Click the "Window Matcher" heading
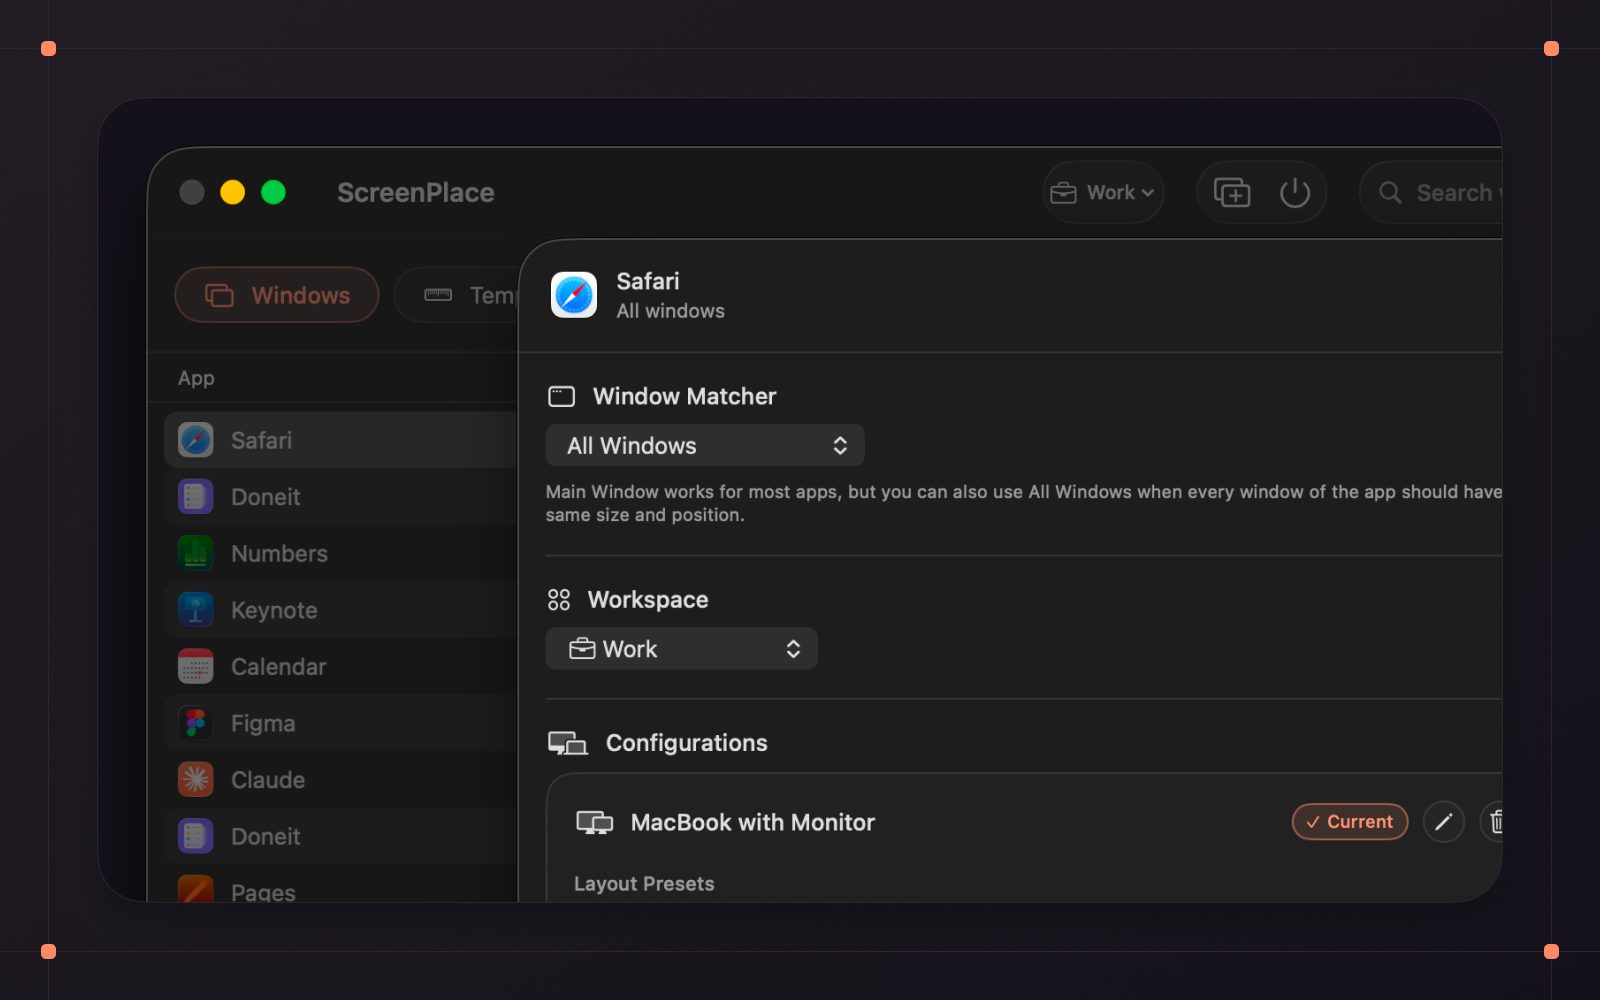 tap(685, 396)
